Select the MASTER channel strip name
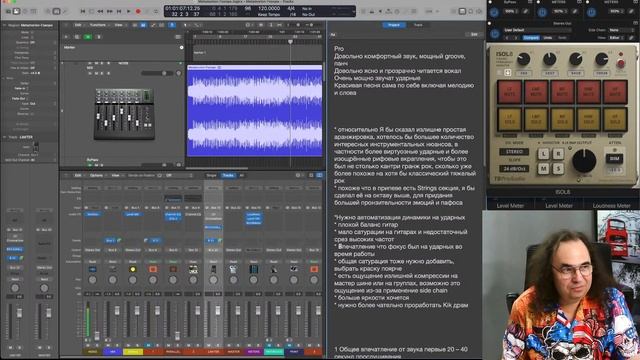The image size is (640, 360). pyautogui.click(x=233, y=351)
